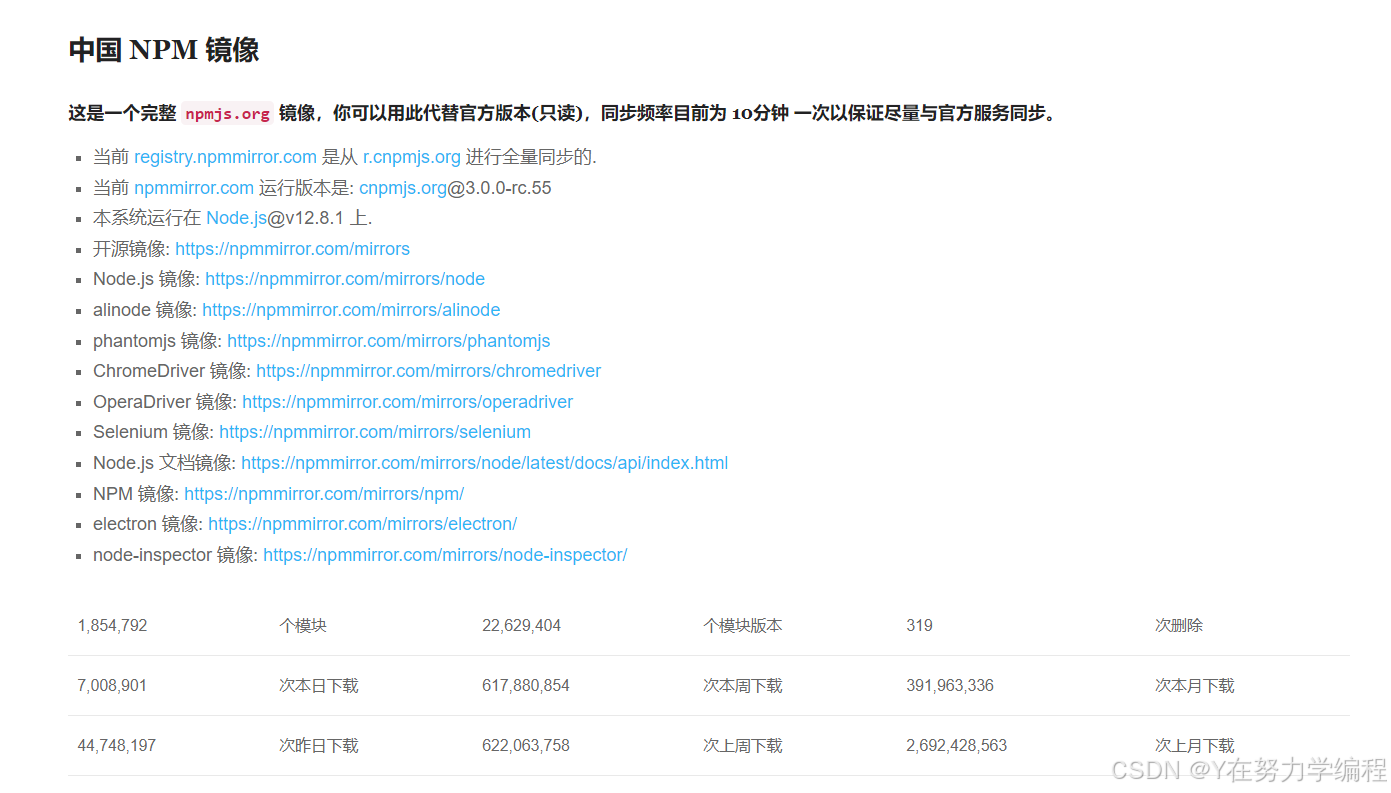Click the 10分钟 sync frequency text

click(760, 114)
